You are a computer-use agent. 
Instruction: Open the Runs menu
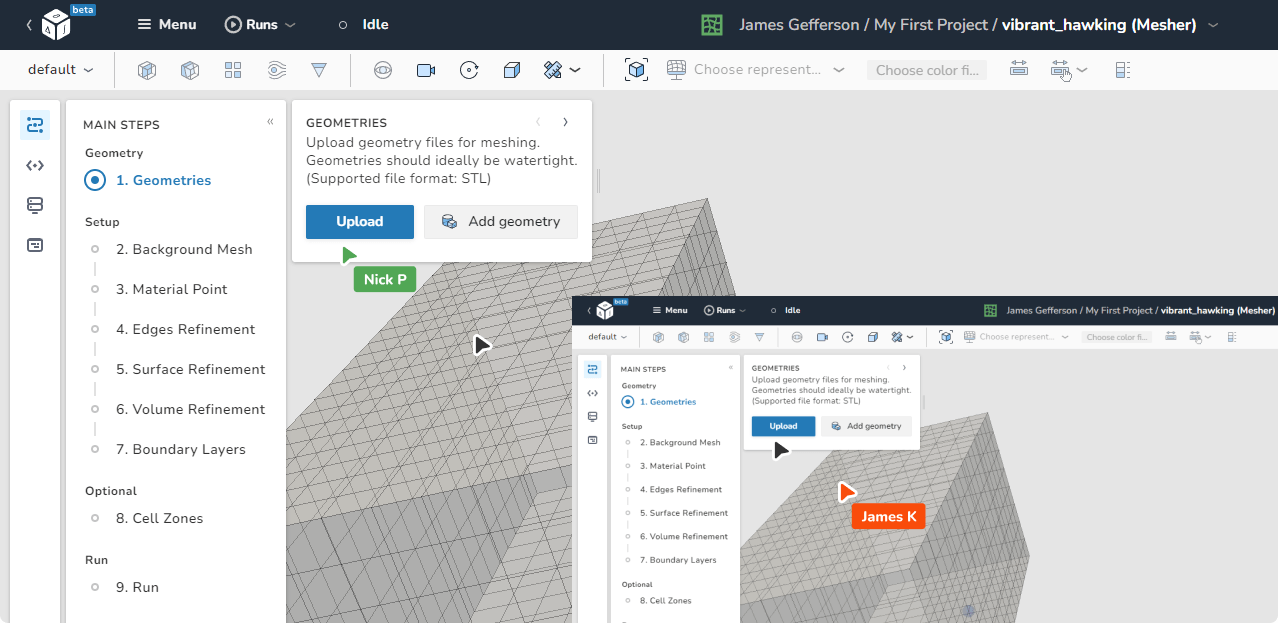[259, 24]
